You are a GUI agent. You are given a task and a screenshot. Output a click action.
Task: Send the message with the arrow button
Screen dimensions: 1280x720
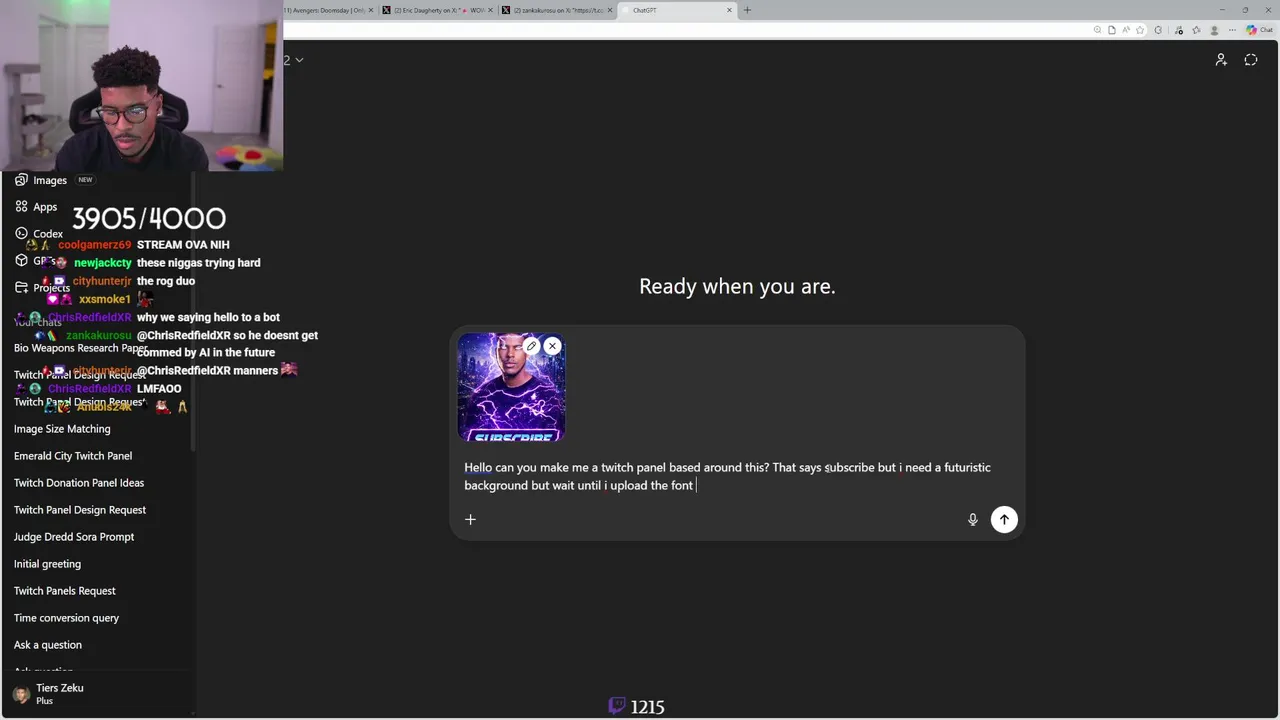tap(1004, 519)
